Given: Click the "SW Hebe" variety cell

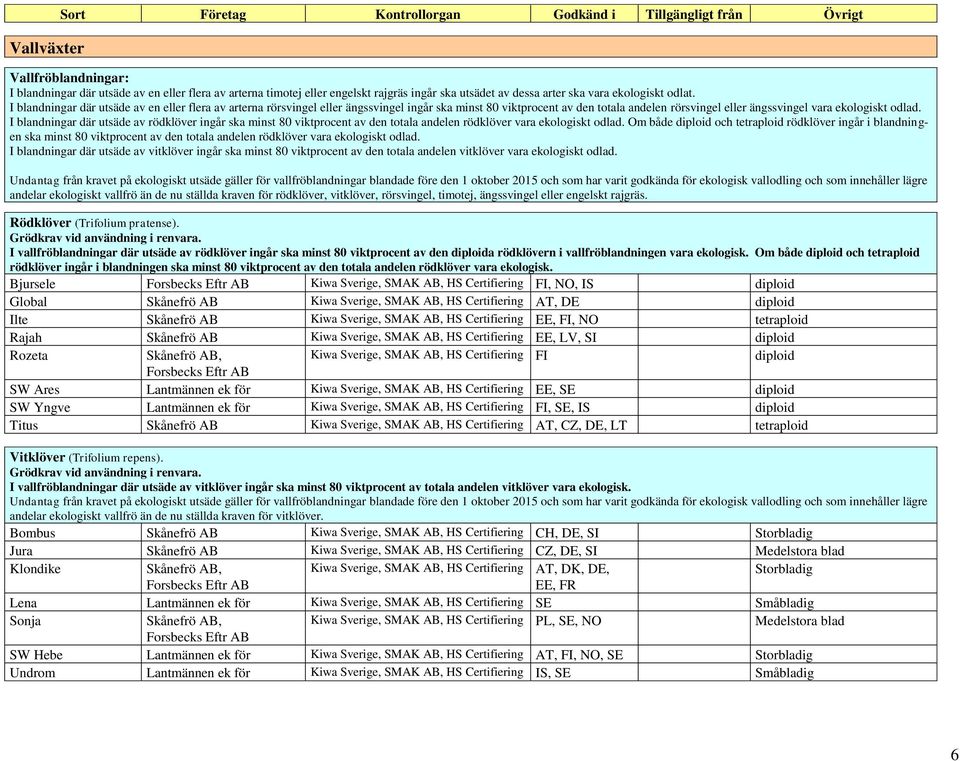Looking at the screenshot, I should coord(73,654).
